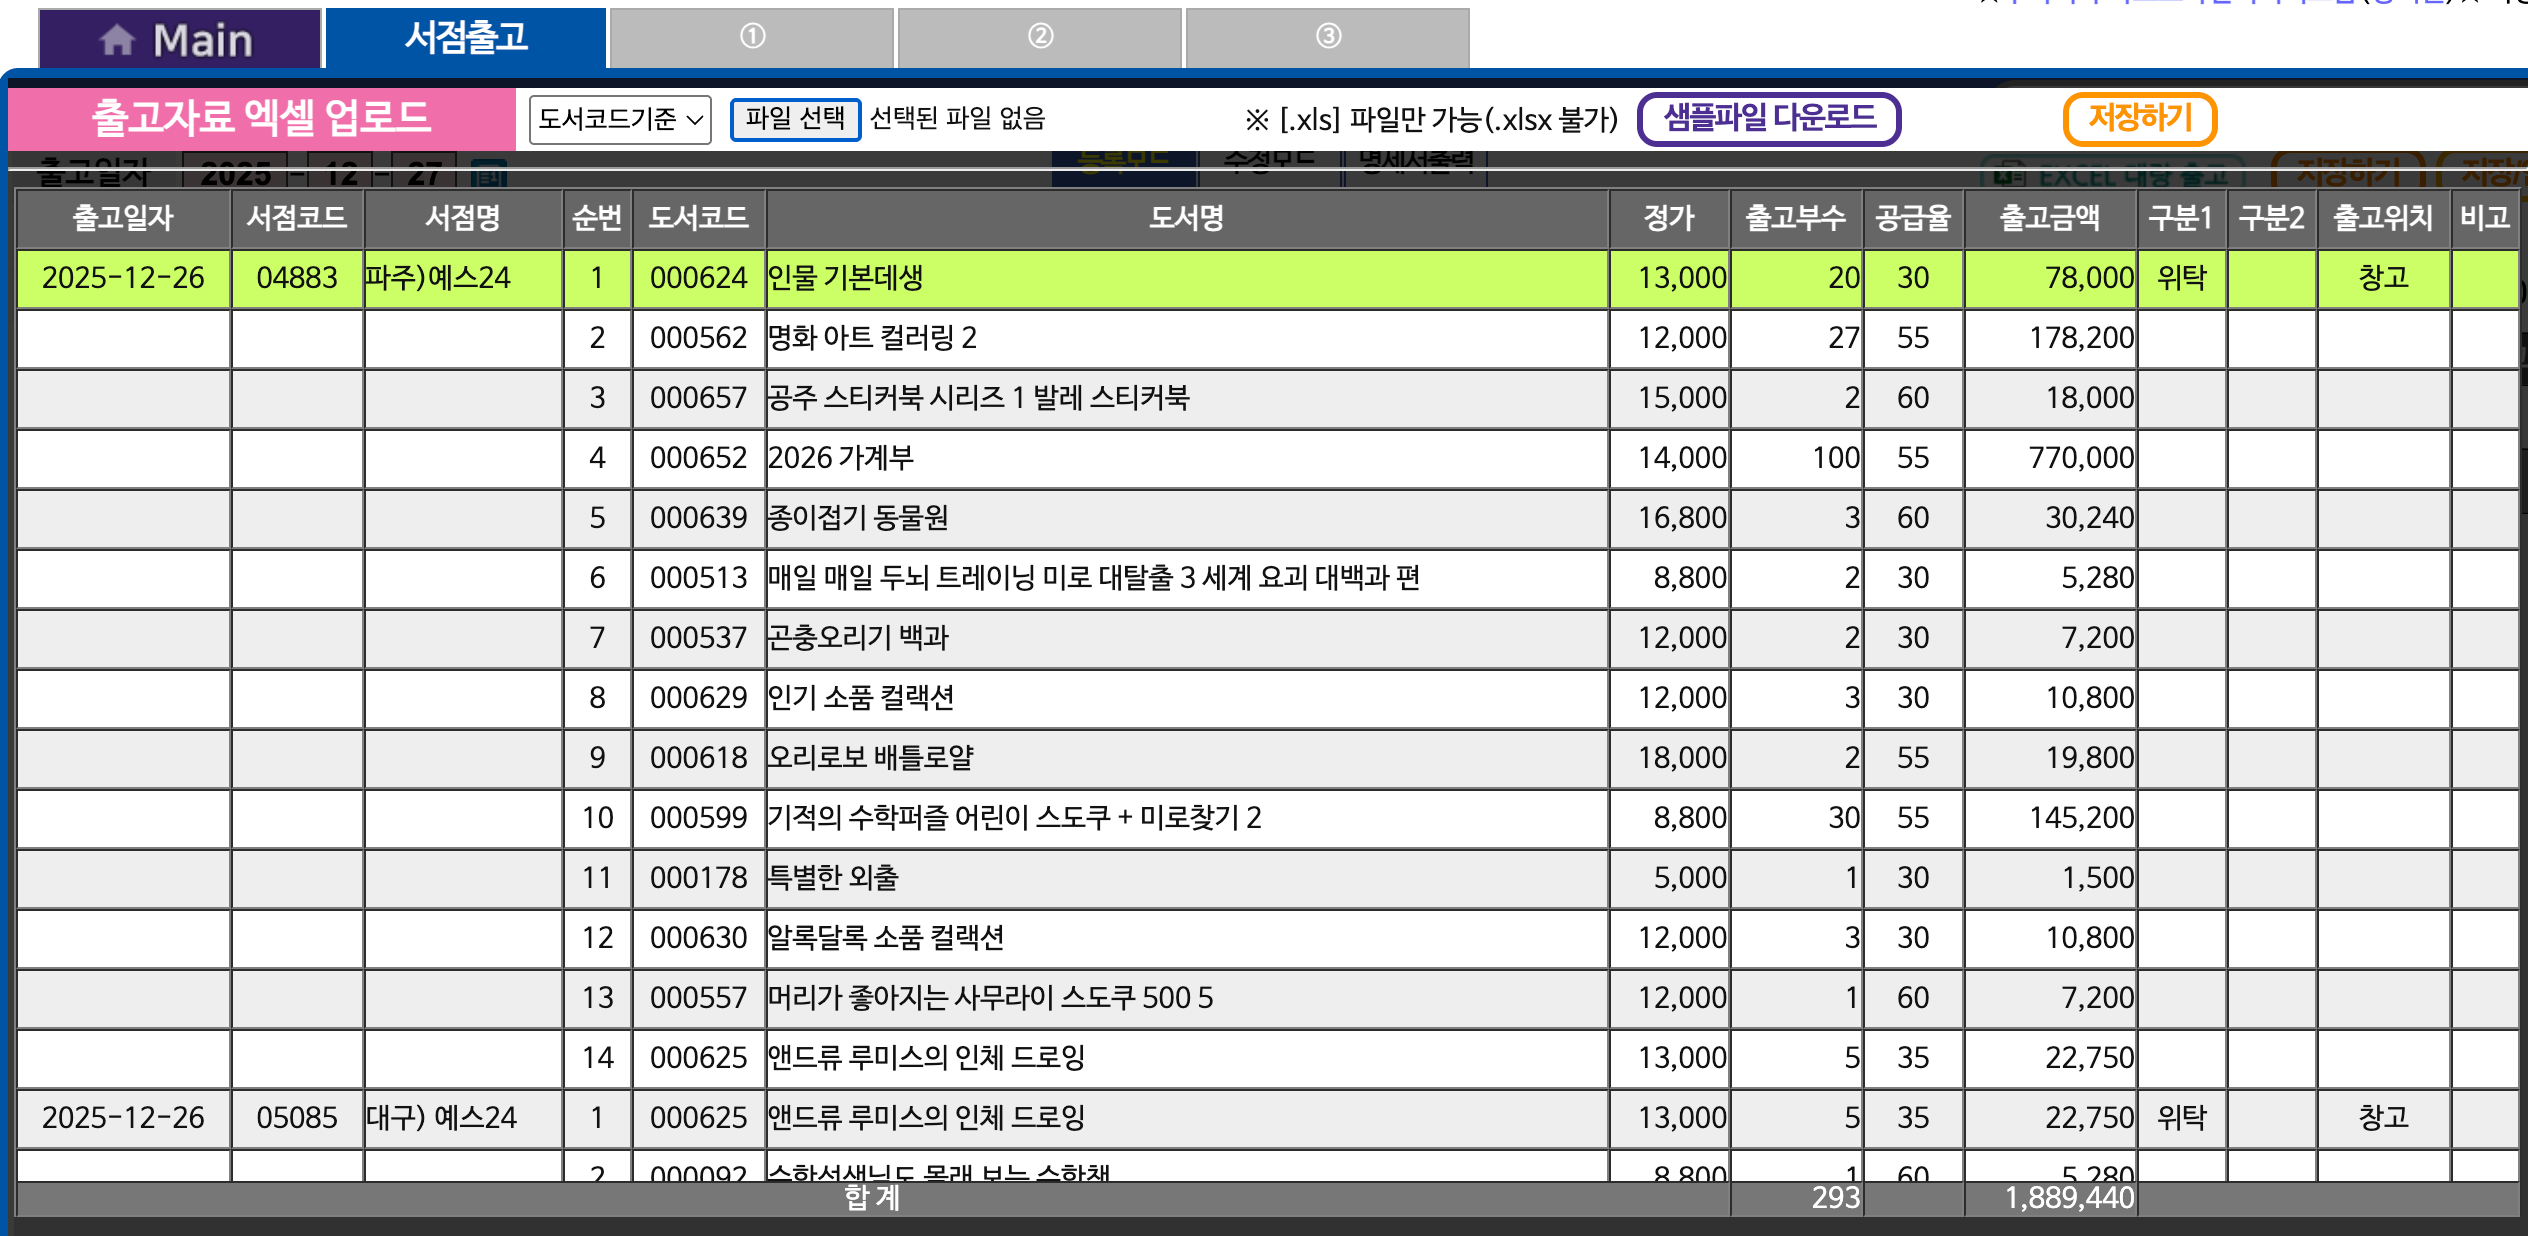Click the 합계 total row label

coord(872,1198)
